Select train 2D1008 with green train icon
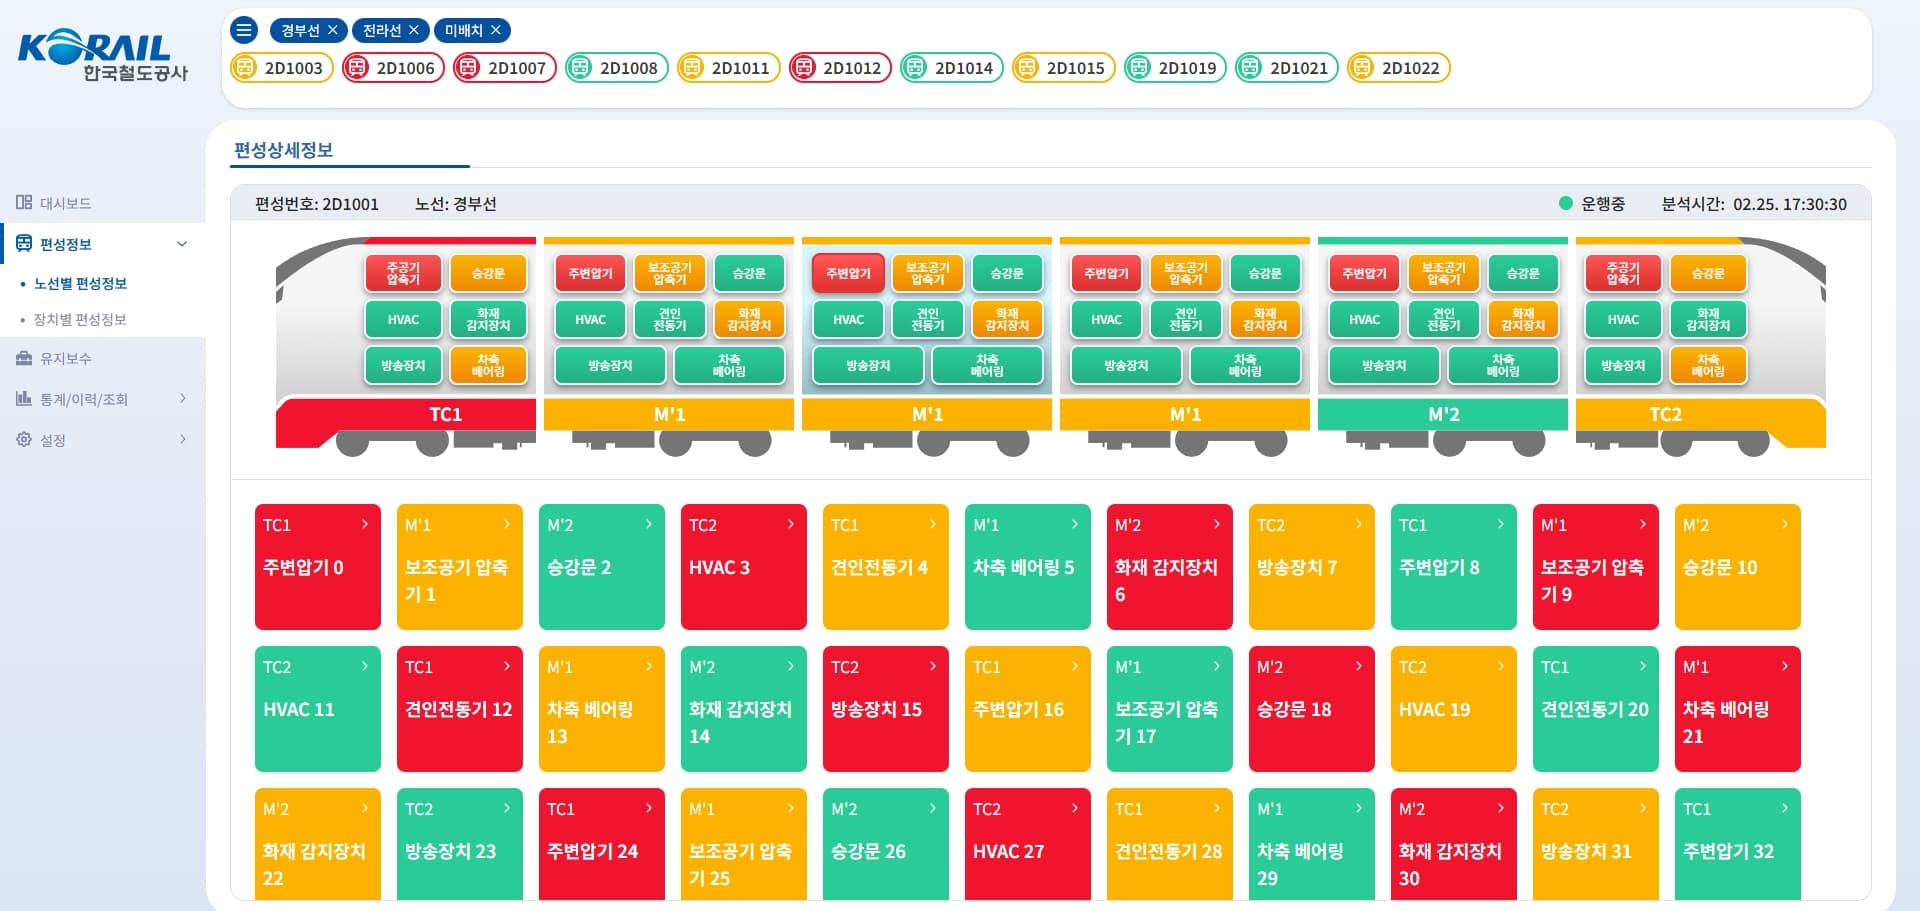This screenshot has width=1920, height=911. [x=616, y=68]
